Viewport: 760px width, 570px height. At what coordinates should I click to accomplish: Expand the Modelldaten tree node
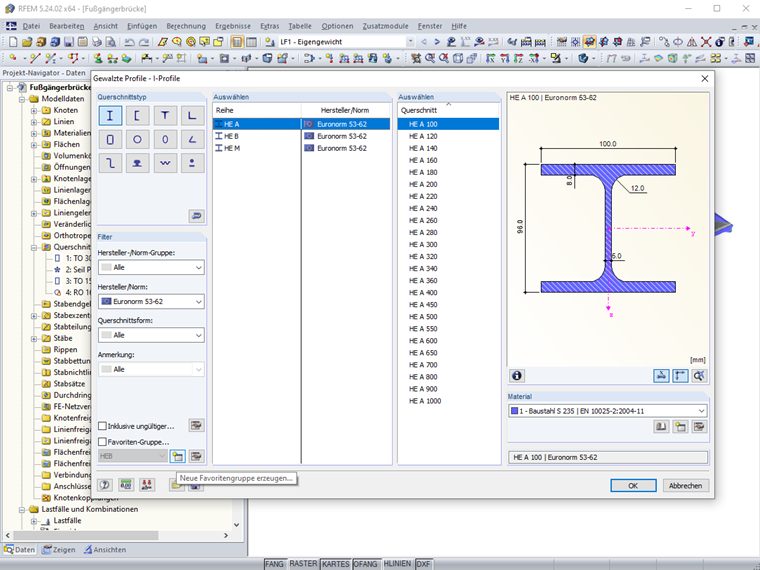(x=21, y=99)
